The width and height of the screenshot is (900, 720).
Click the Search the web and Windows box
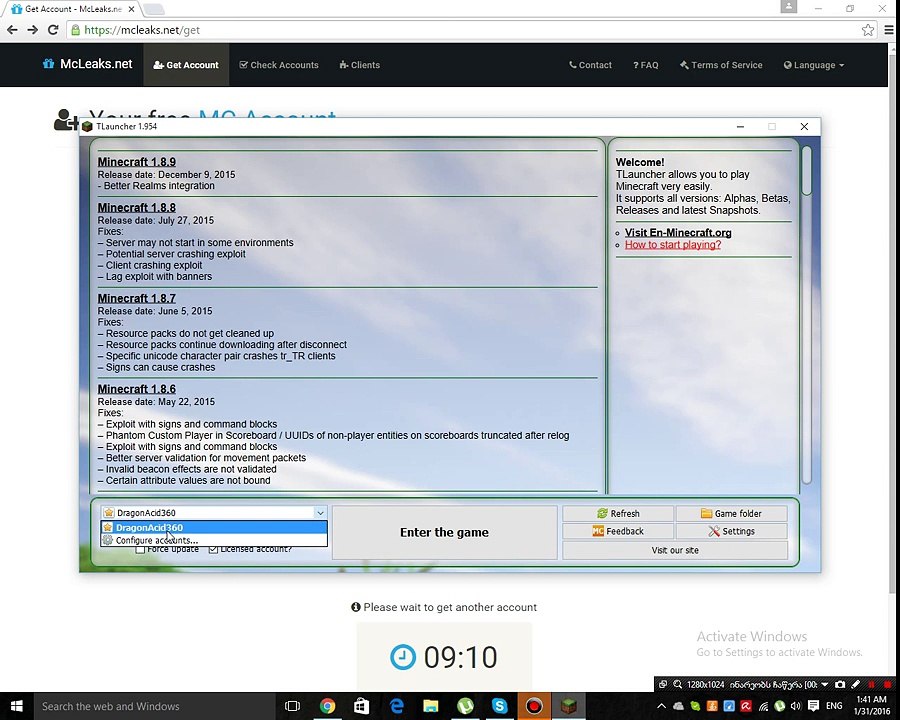click(x=155, y=706)
